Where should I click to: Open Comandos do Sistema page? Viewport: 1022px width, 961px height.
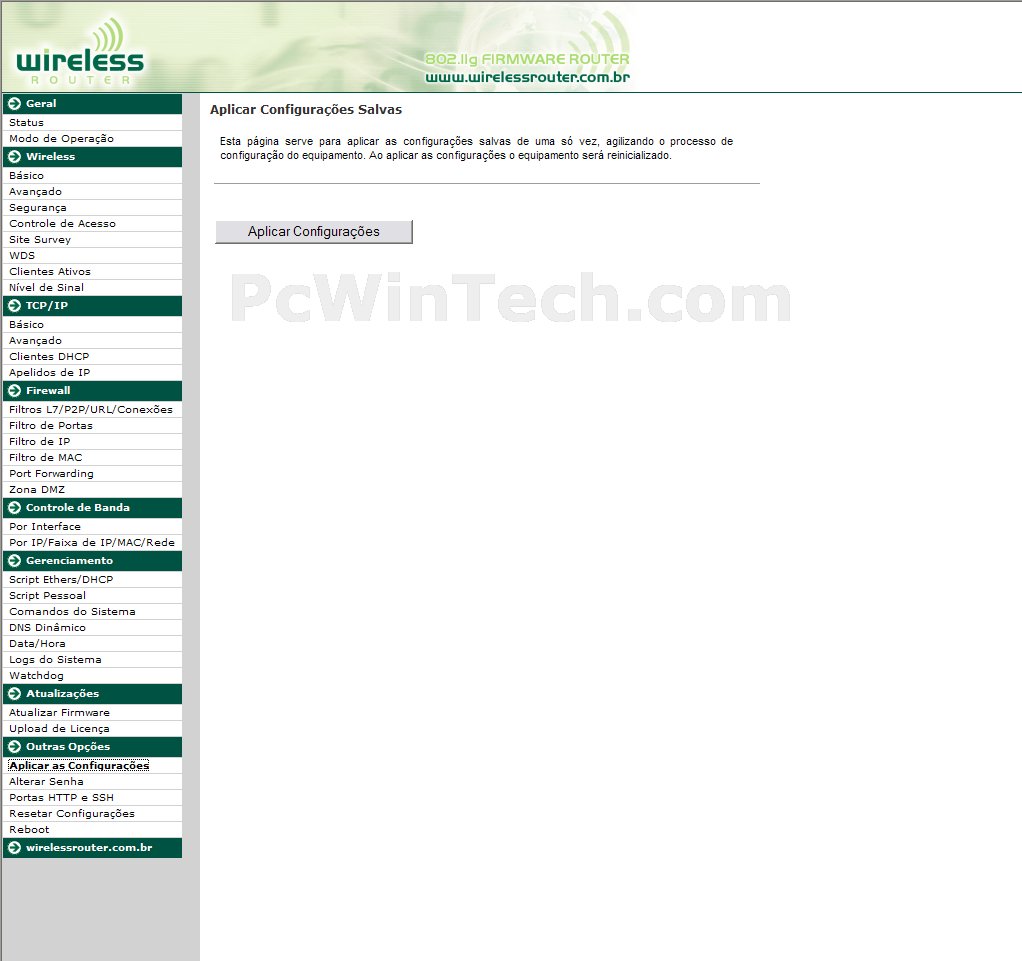(x=72, y=612)
